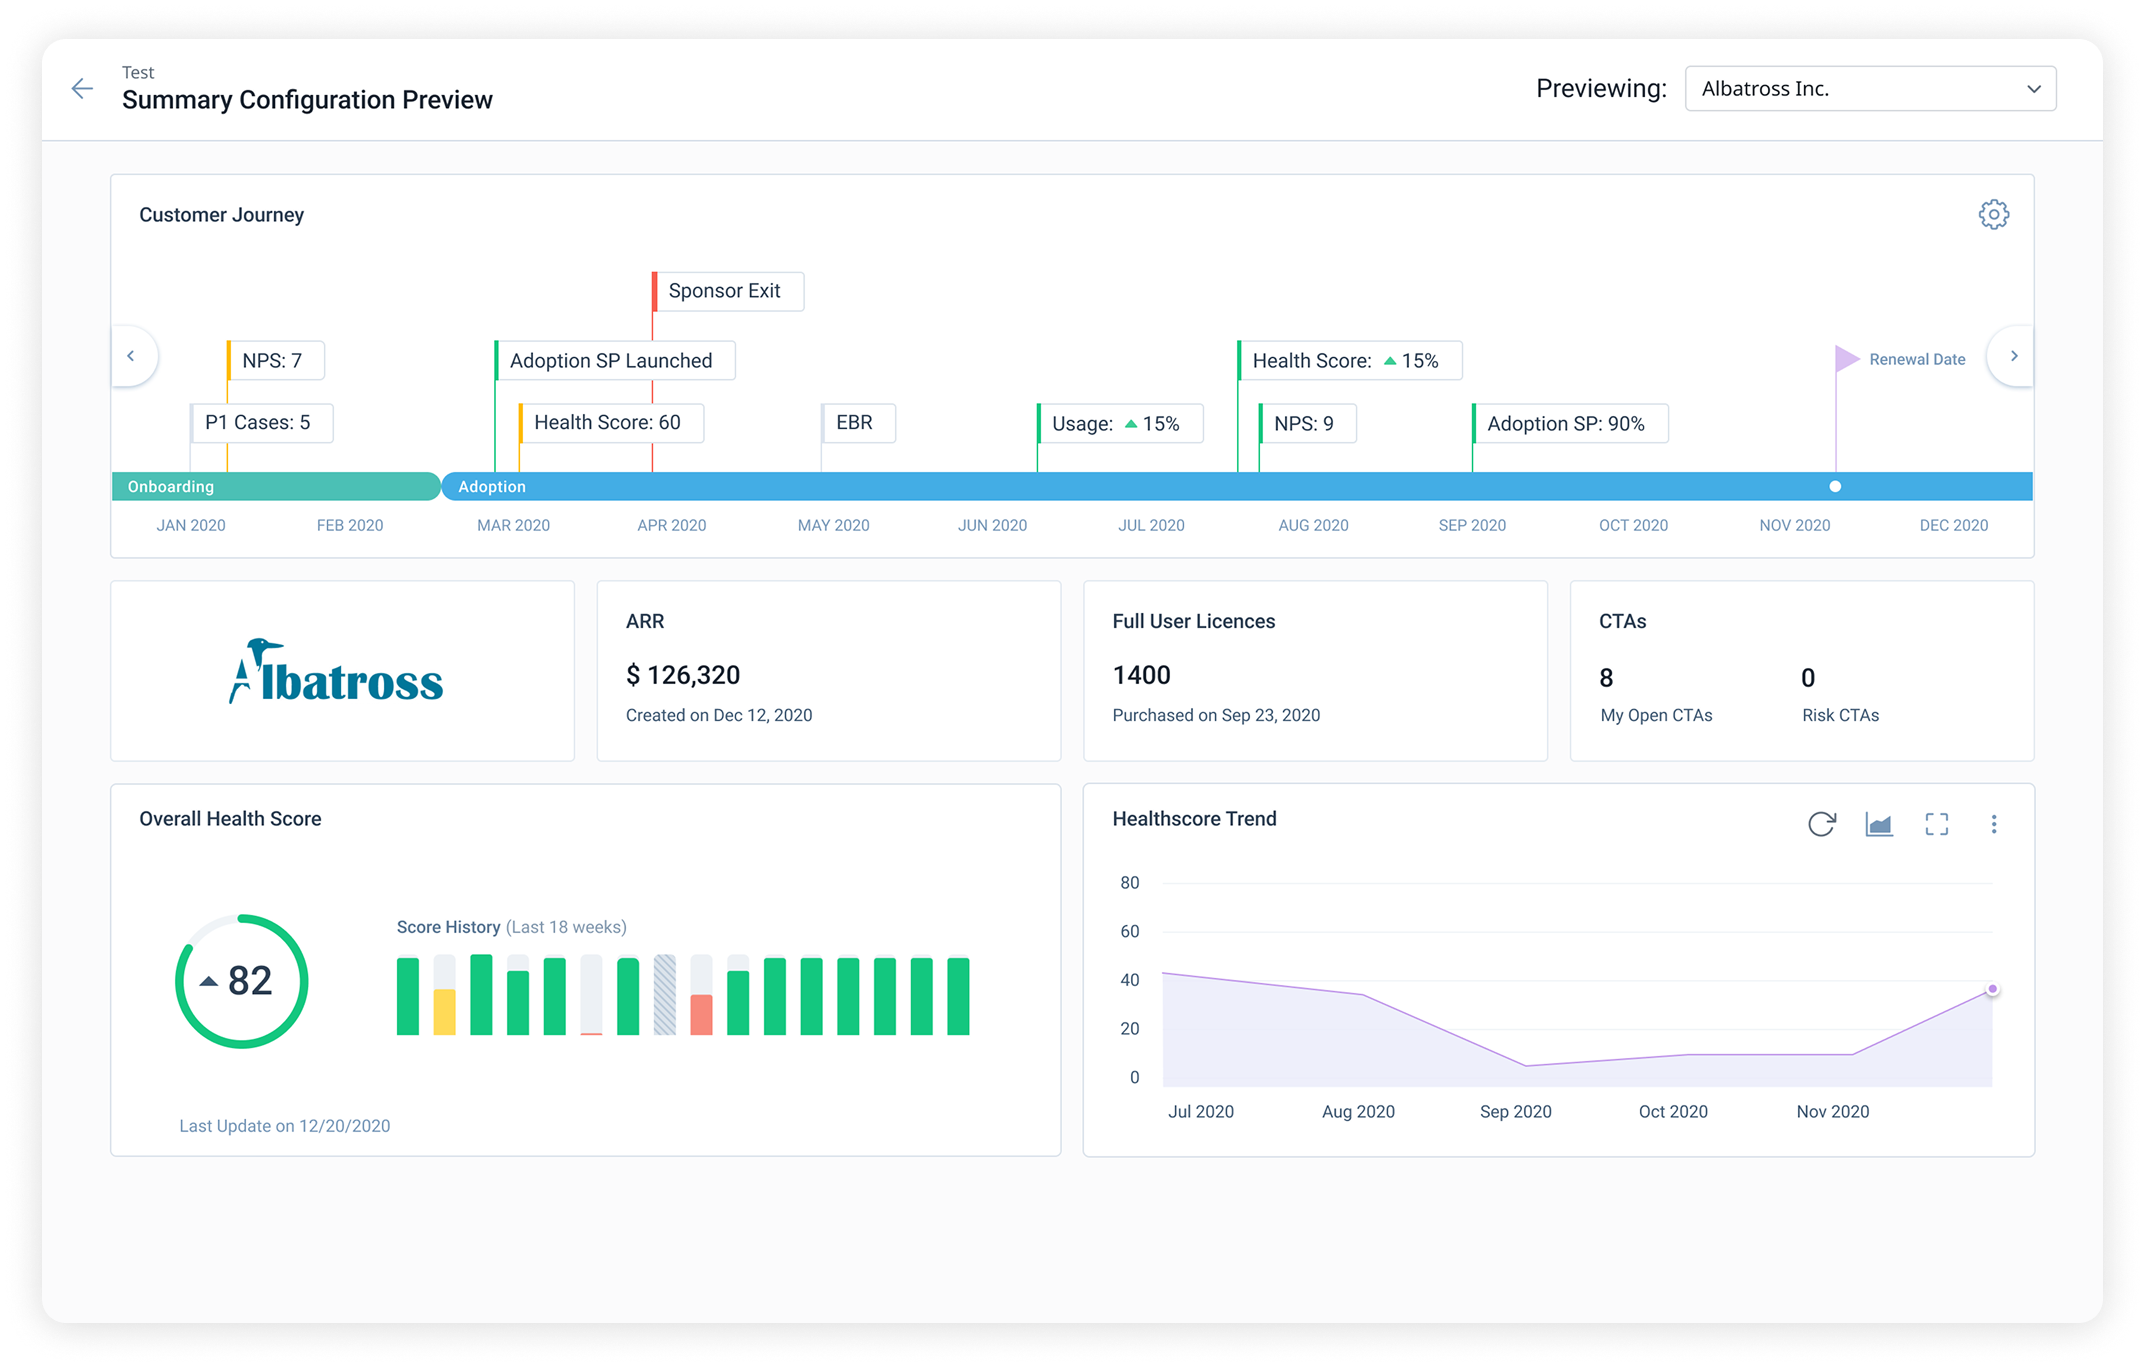Click the Renewal Date label
This screenshot has height=1368, width=2145.
(1917, 359)
